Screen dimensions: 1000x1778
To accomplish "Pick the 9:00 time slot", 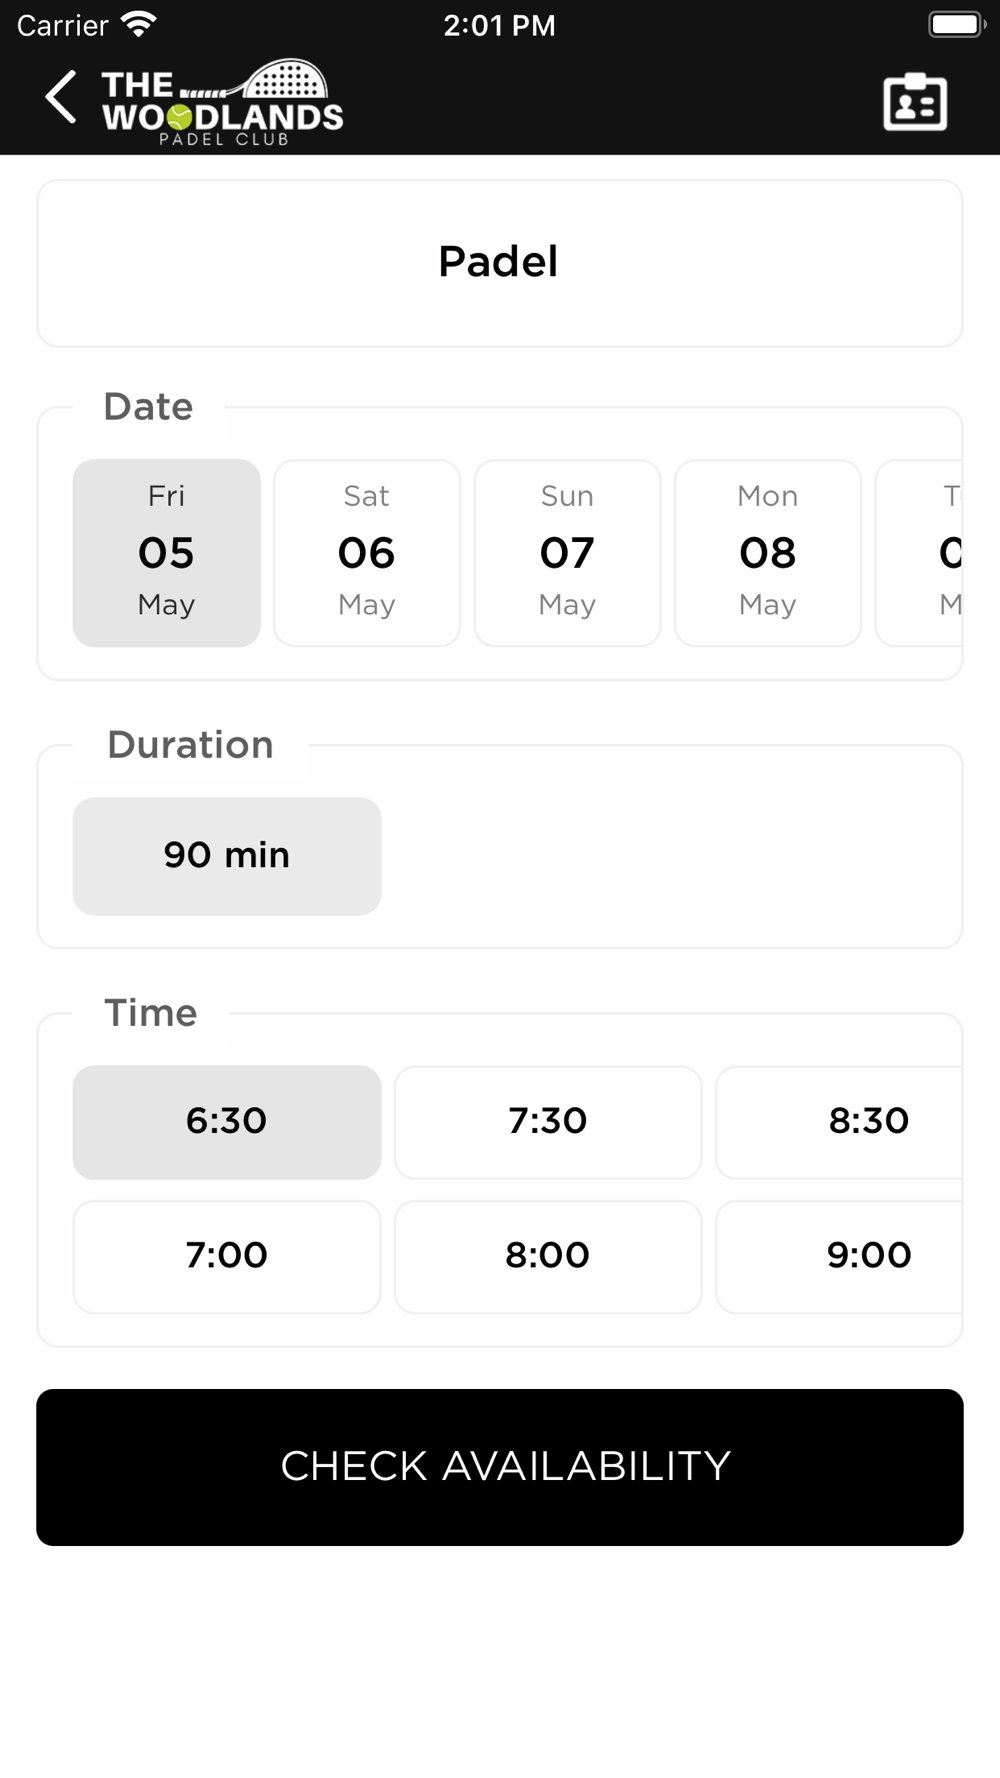I will click(x=840, y=1257).
